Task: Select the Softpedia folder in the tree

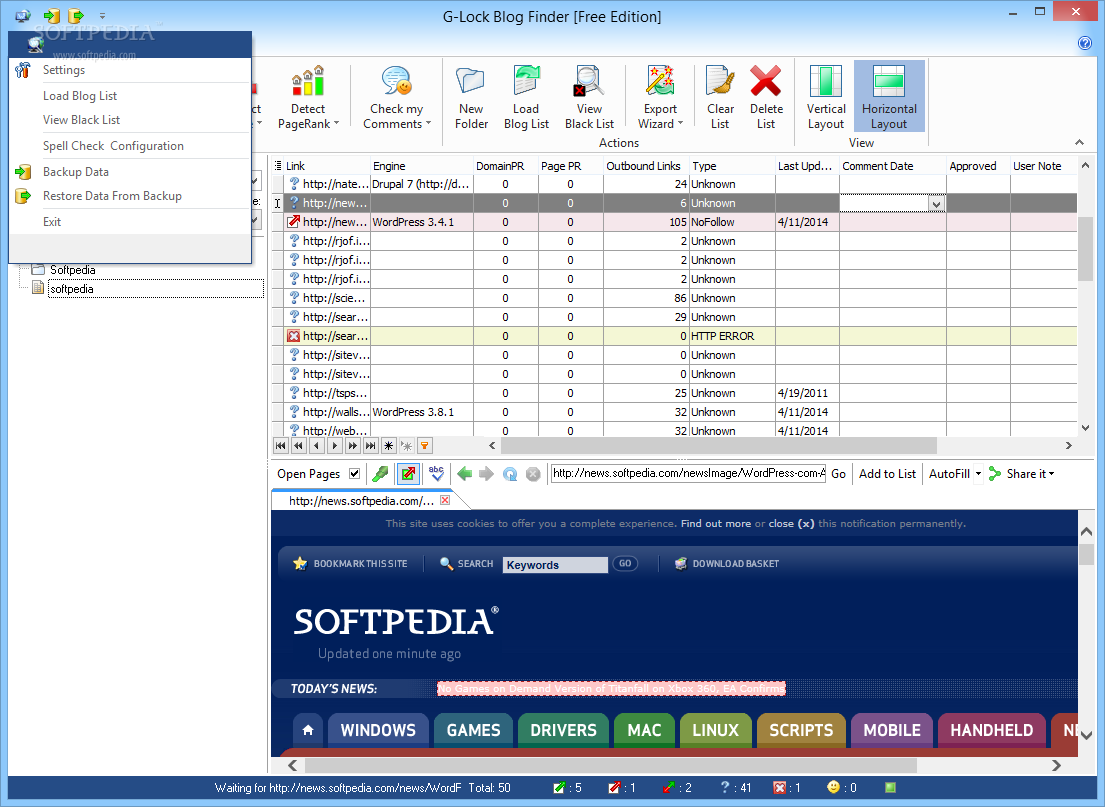Action: (x=73, y=270)
